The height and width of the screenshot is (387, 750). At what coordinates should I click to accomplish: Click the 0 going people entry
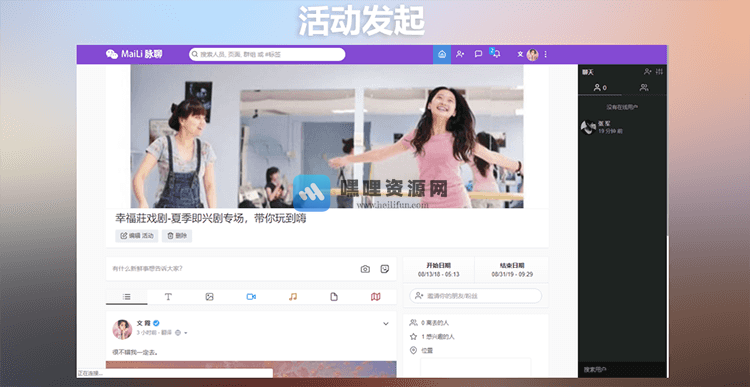point(430,323)
